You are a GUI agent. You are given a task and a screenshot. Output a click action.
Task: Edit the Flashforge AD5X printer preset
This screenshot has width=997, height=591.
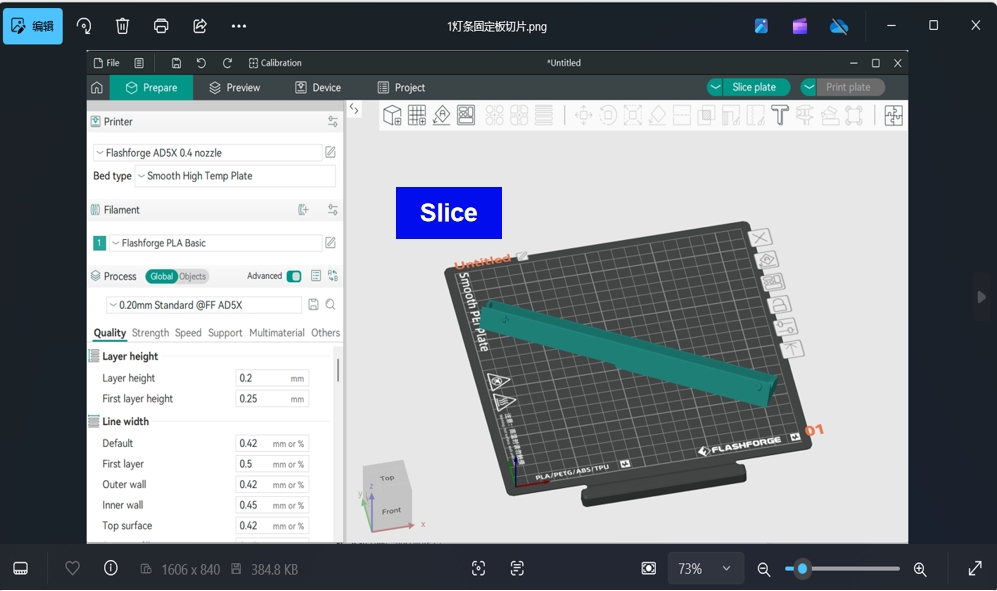[330, 152]
